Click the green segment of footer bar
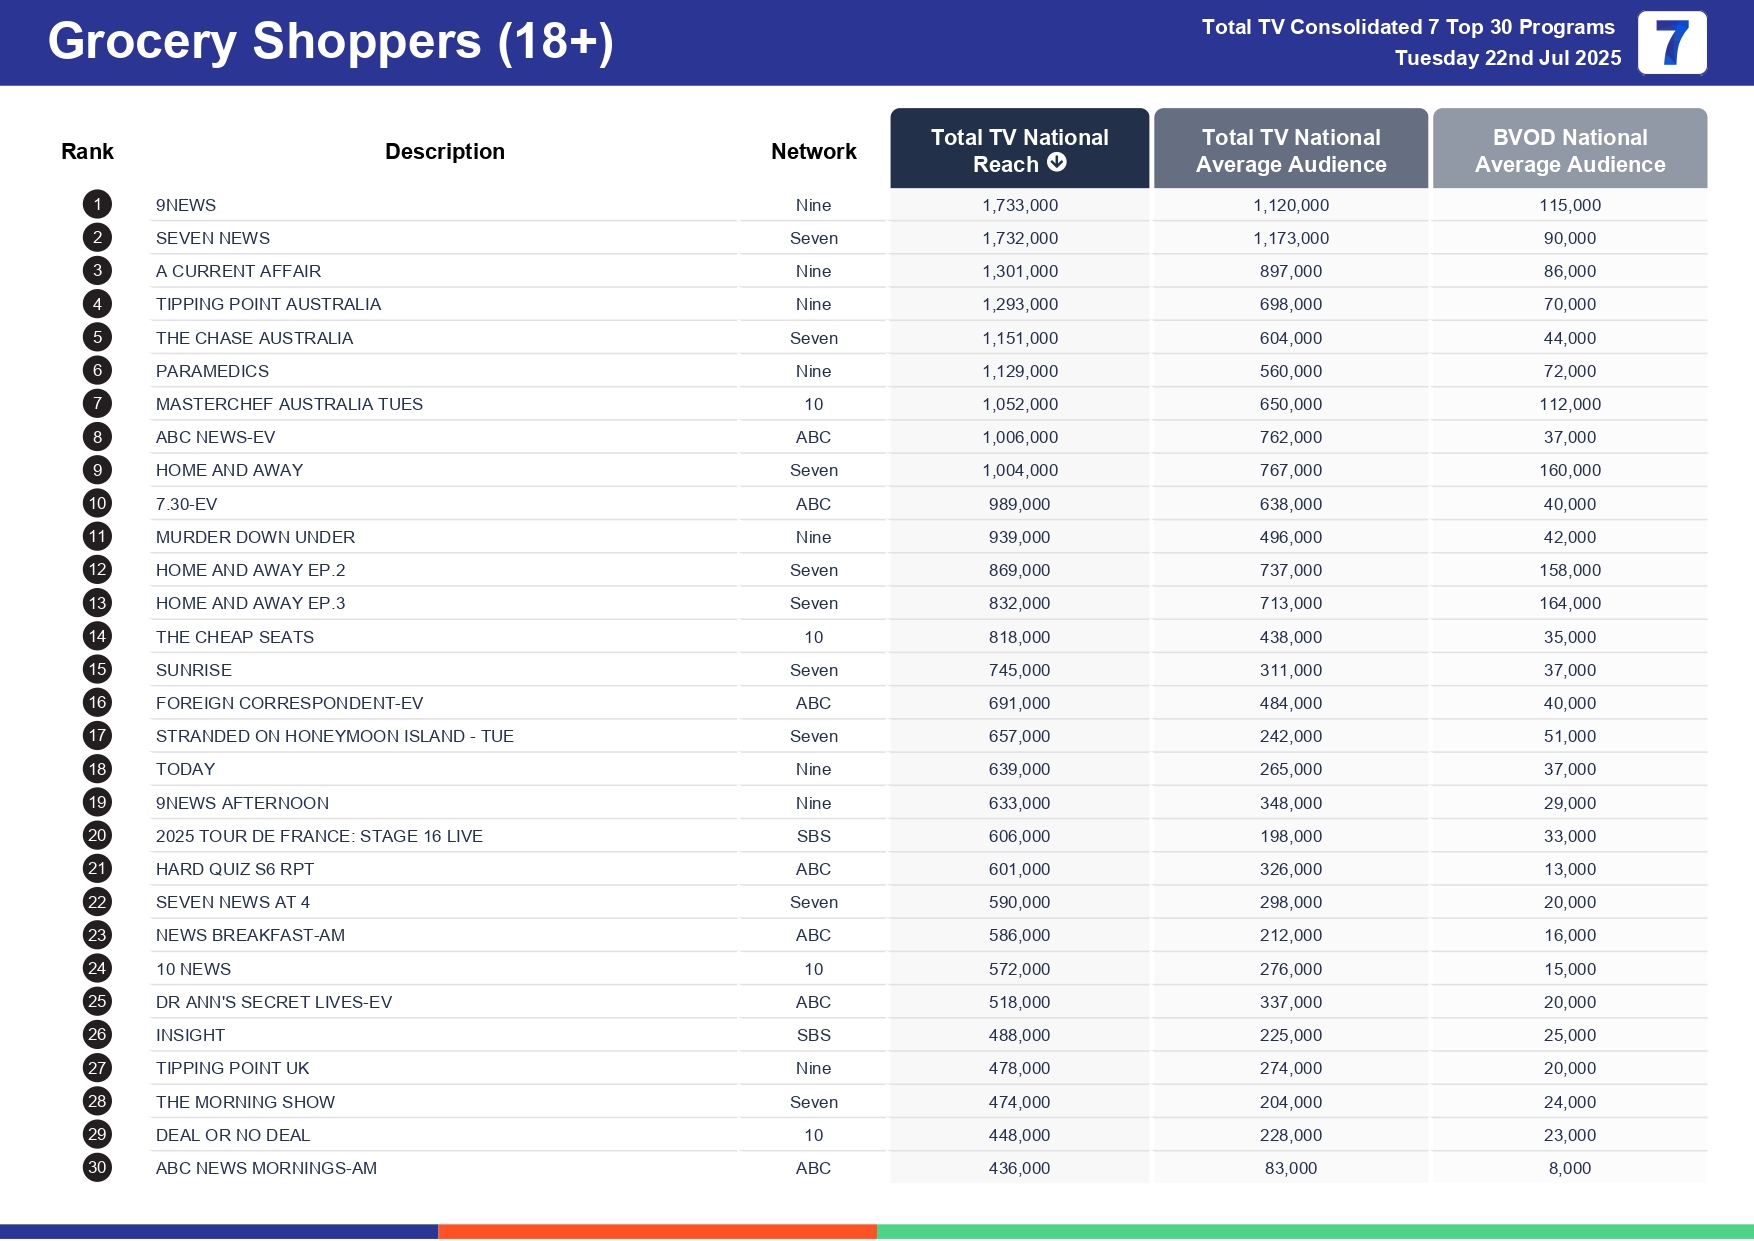 1314,1231
